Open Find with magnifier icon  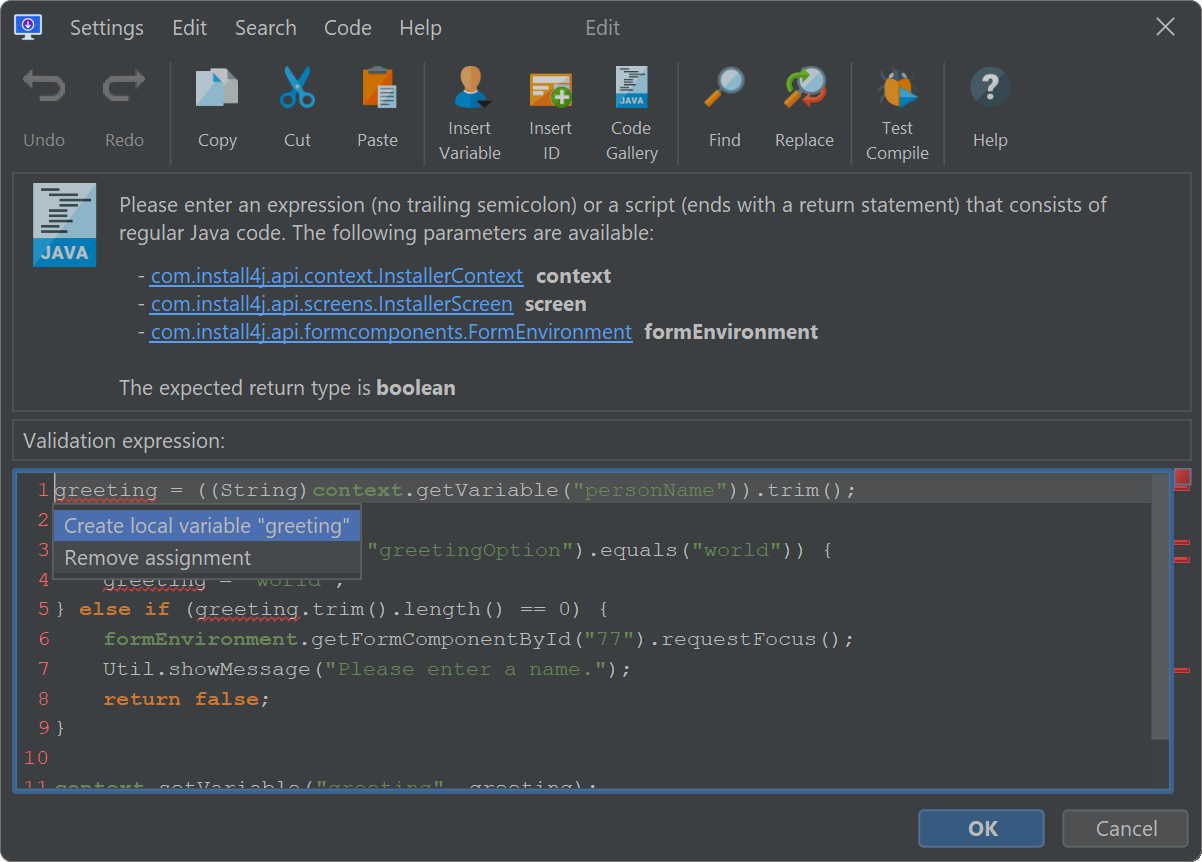pos(724,88)
